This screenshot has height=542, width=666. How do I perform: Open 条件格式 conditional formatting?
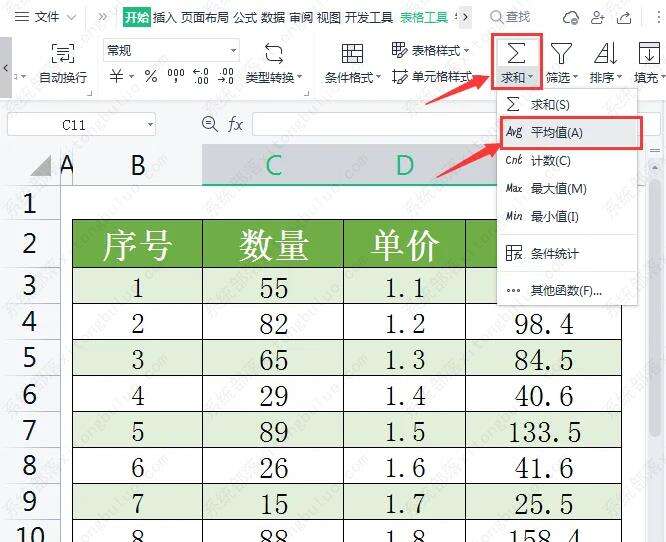pyautogui.click(x=353, y=63)
